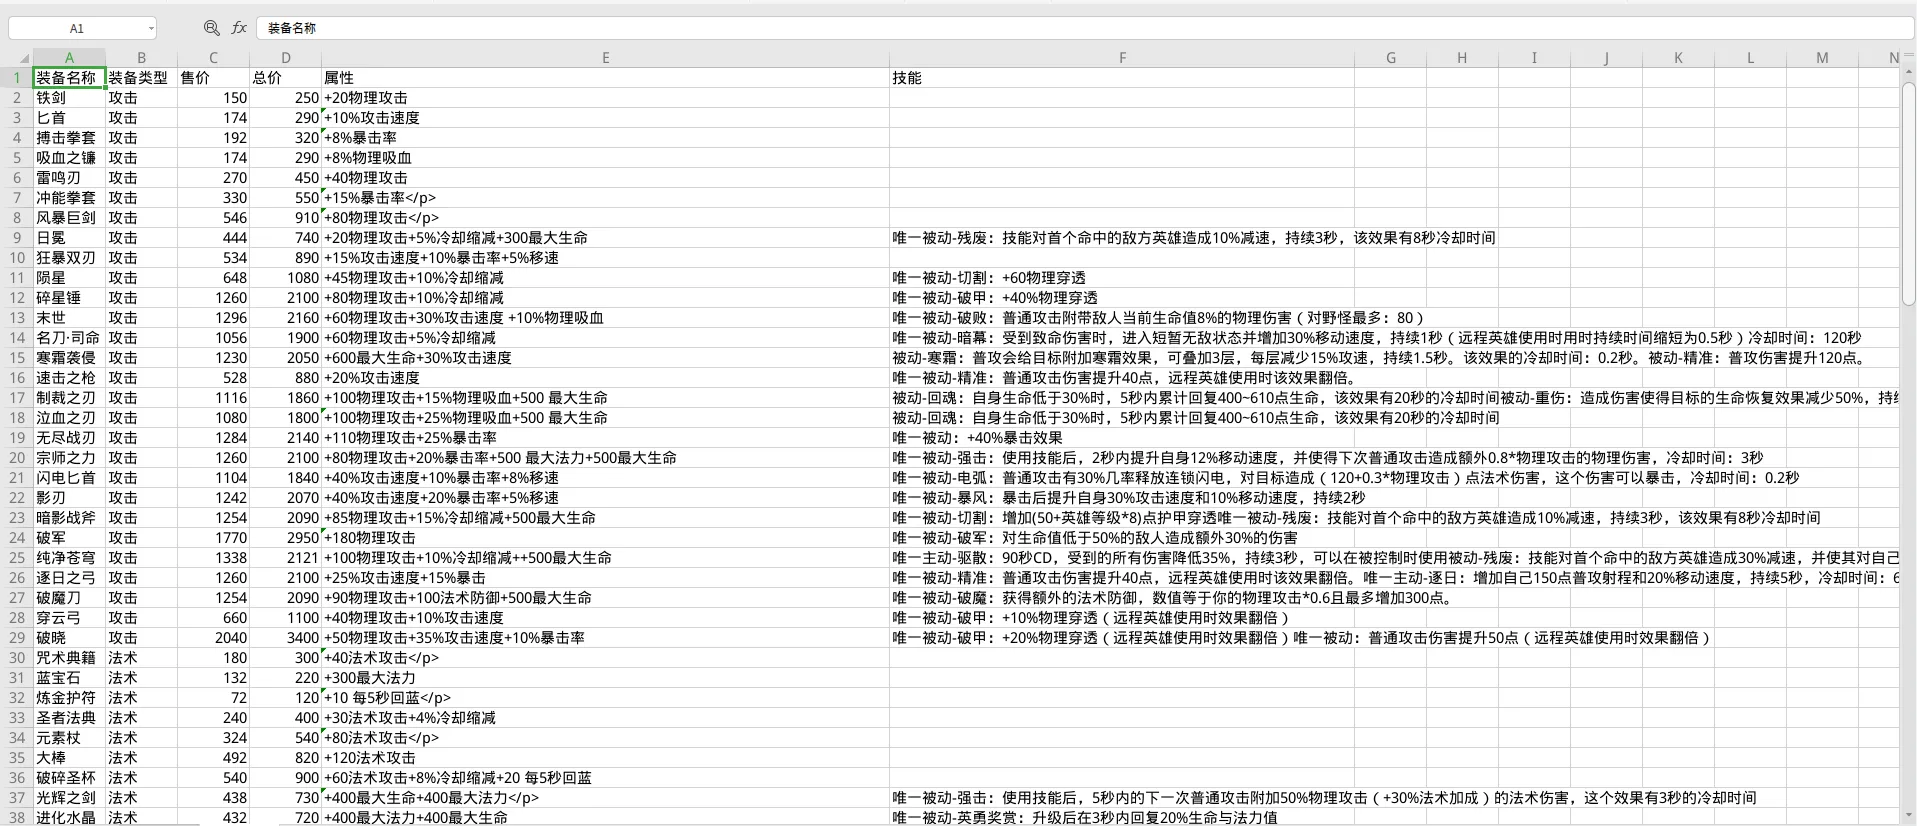
Task: Select column M header
Action: [x=1822, y=58]
